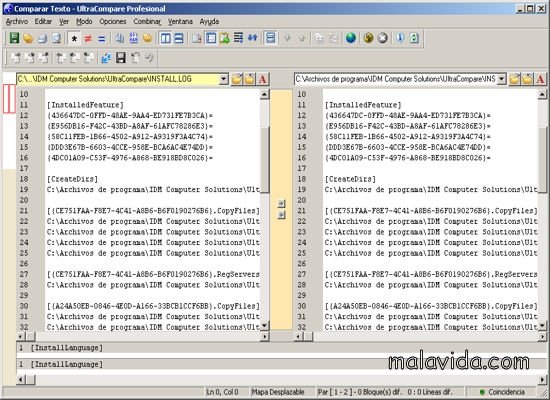Open the Archivo menu
The image size is (550, 400).
coord(17,21)
